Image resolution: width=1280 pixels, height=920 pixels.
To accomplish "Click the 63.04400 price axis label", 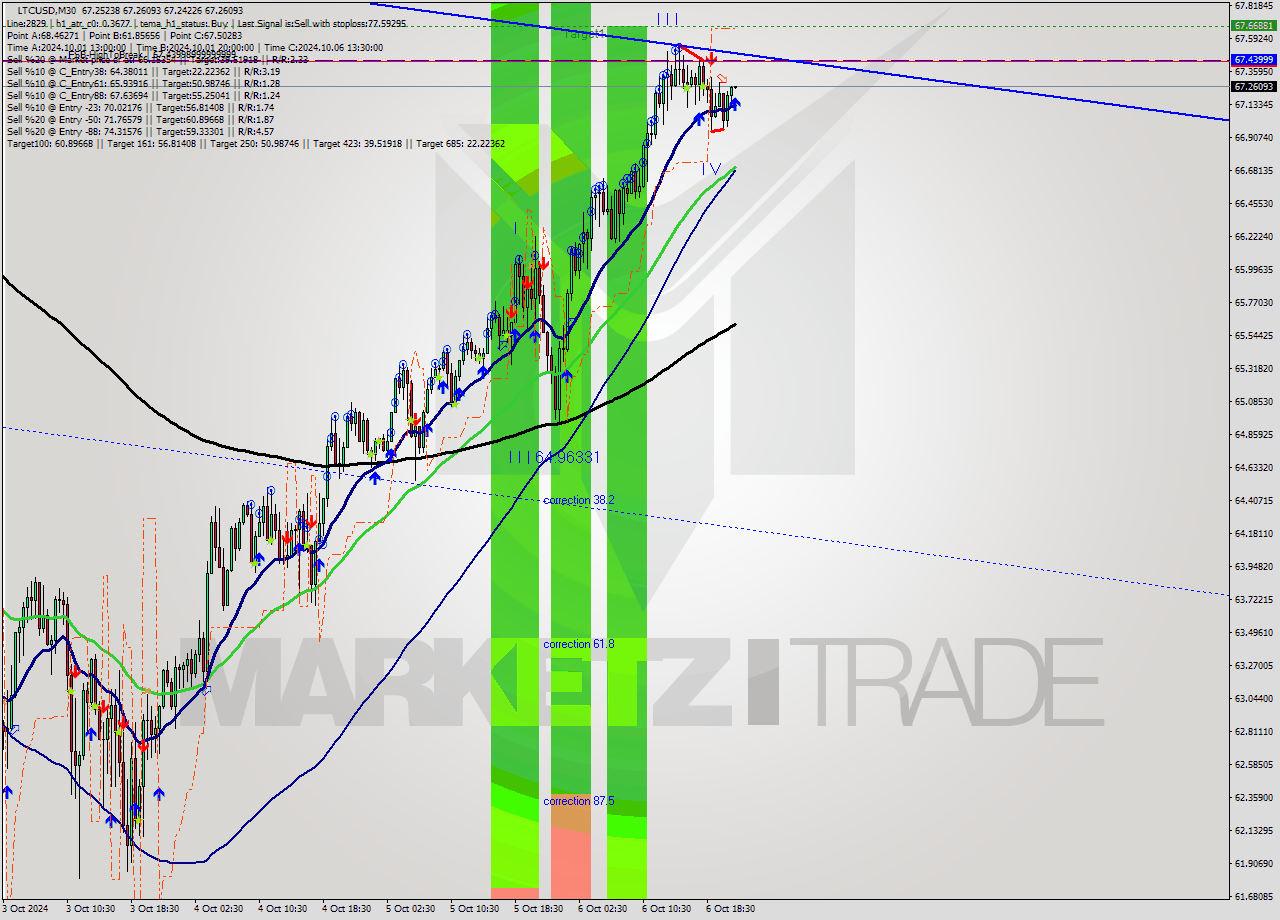I will (x=1253, y=698).
